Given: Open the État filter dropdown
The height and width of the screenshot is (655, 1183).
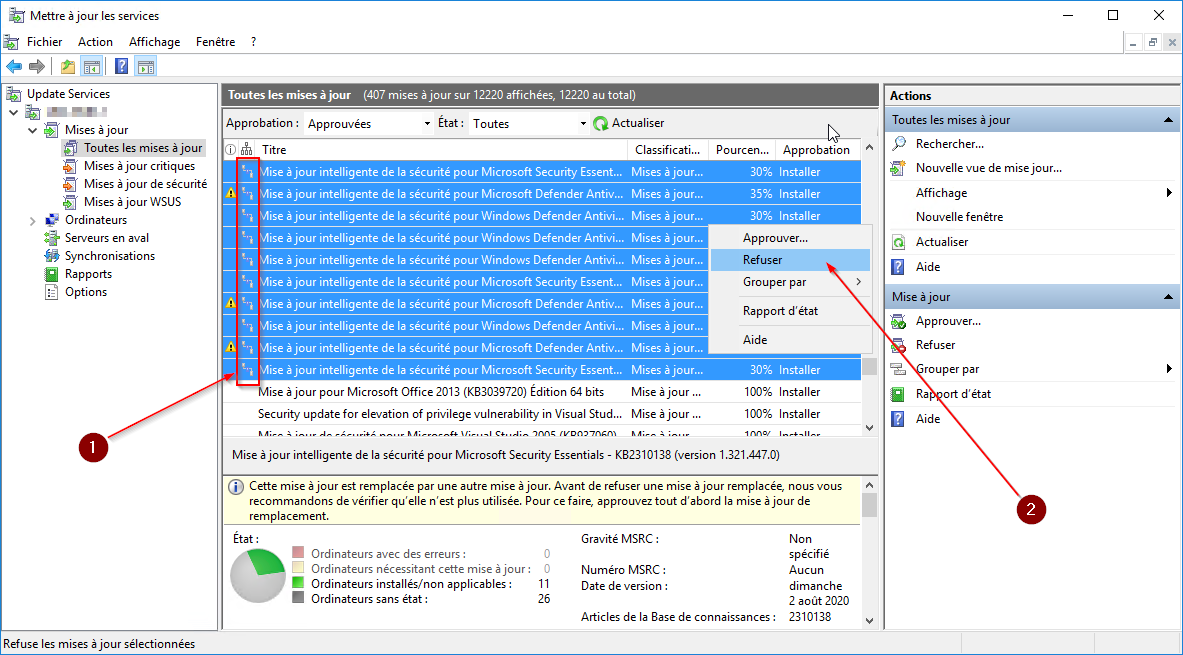Looking at the screenshot, I should click(584, 124).
